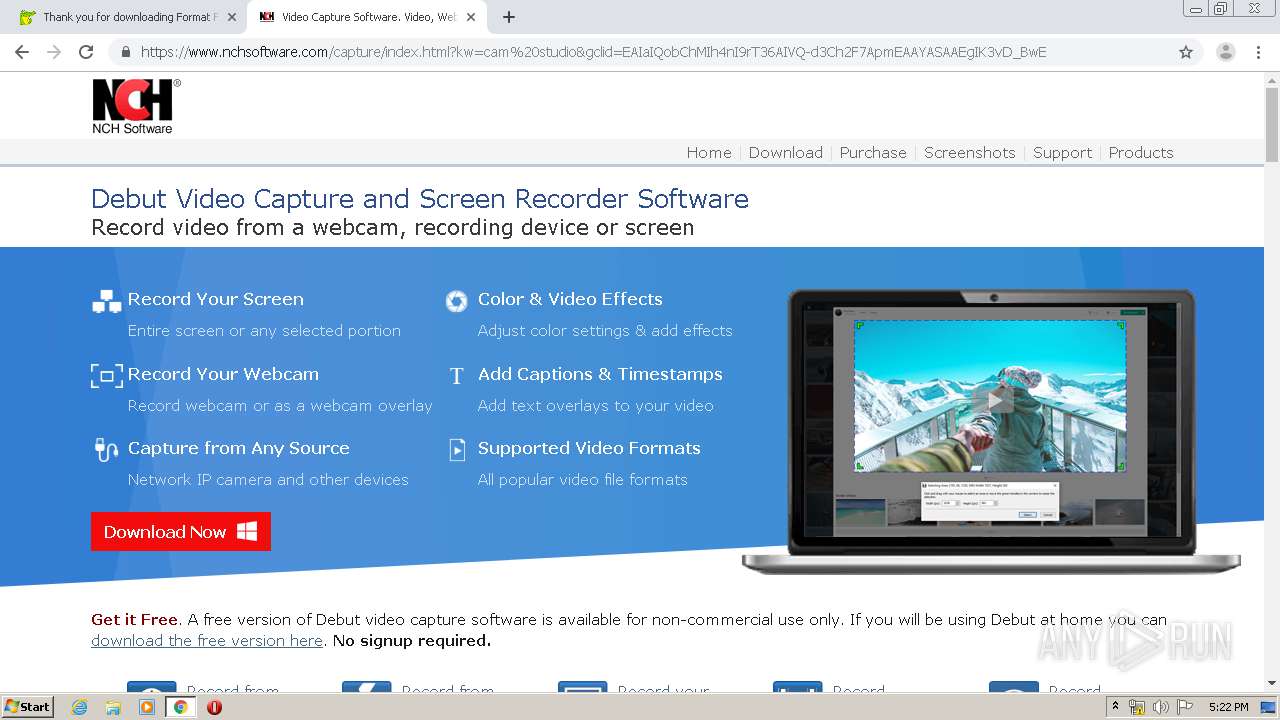Click the Add Captions & Timestamps heading
The width and height of the screenshot is (1280, 720).
[600, 374]
